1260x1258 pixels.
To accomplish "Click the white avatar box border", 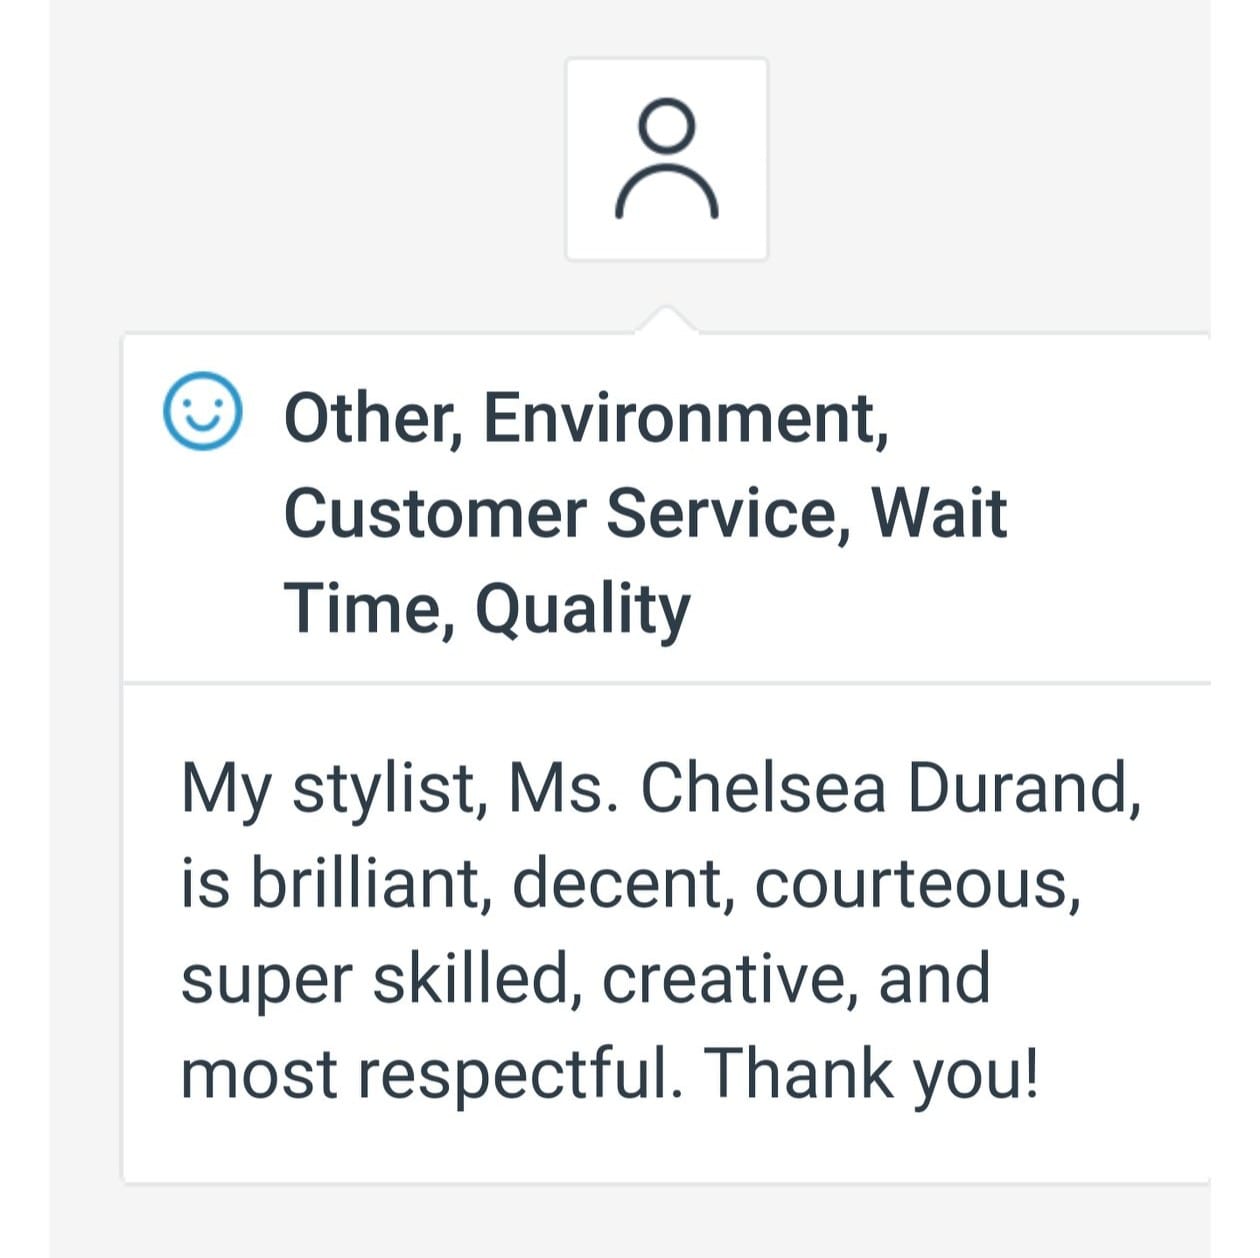I will [x=569, y=158].
